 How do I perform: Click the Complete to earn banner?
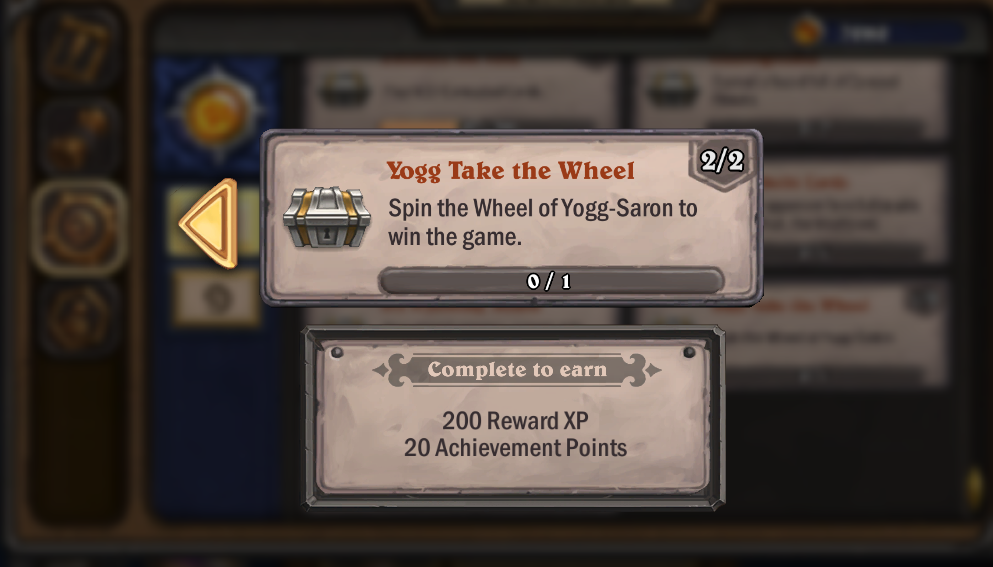(517, 369)
